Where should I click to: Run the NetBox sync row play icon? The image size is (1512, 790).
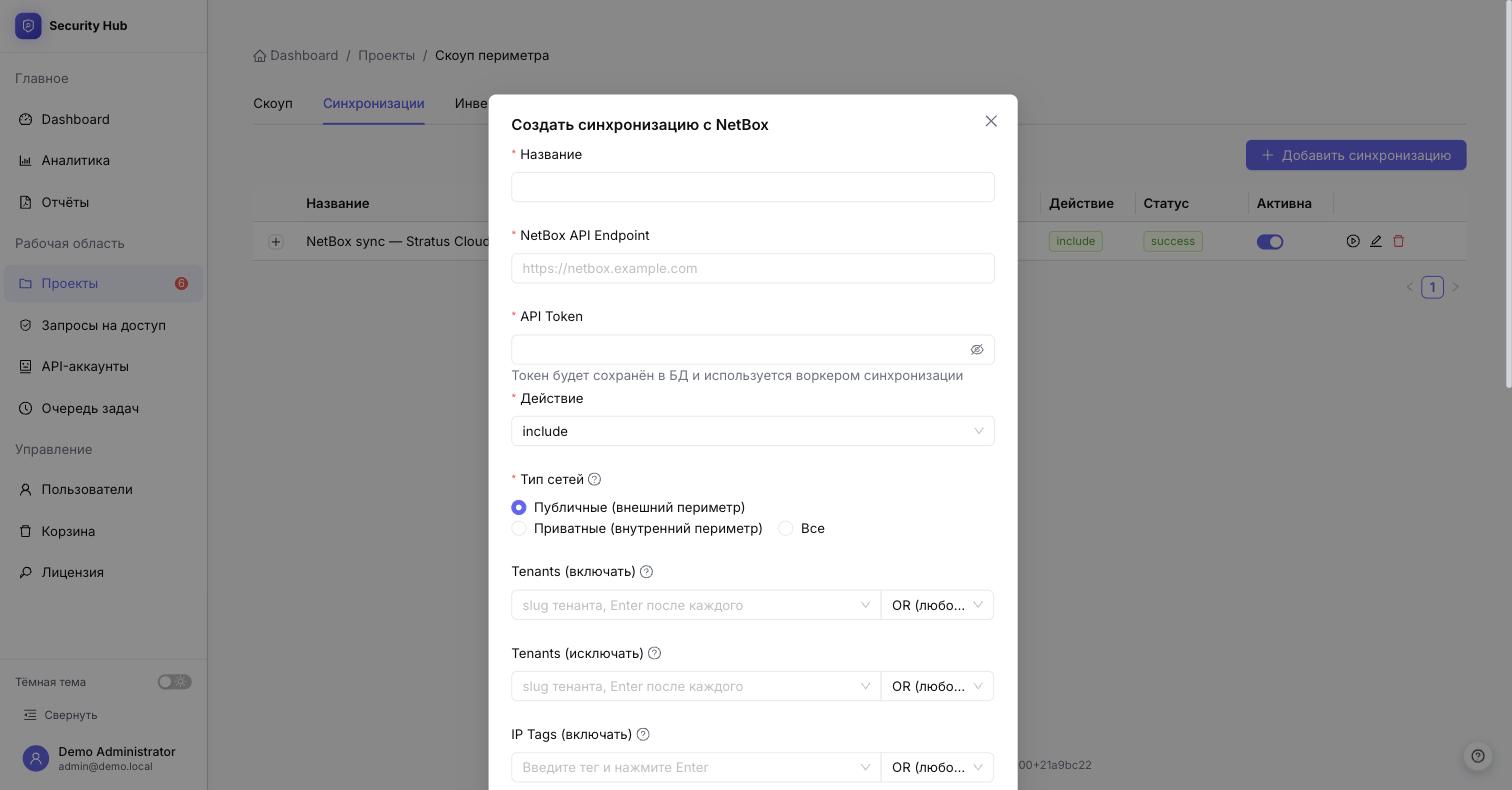pos(1353,241)
